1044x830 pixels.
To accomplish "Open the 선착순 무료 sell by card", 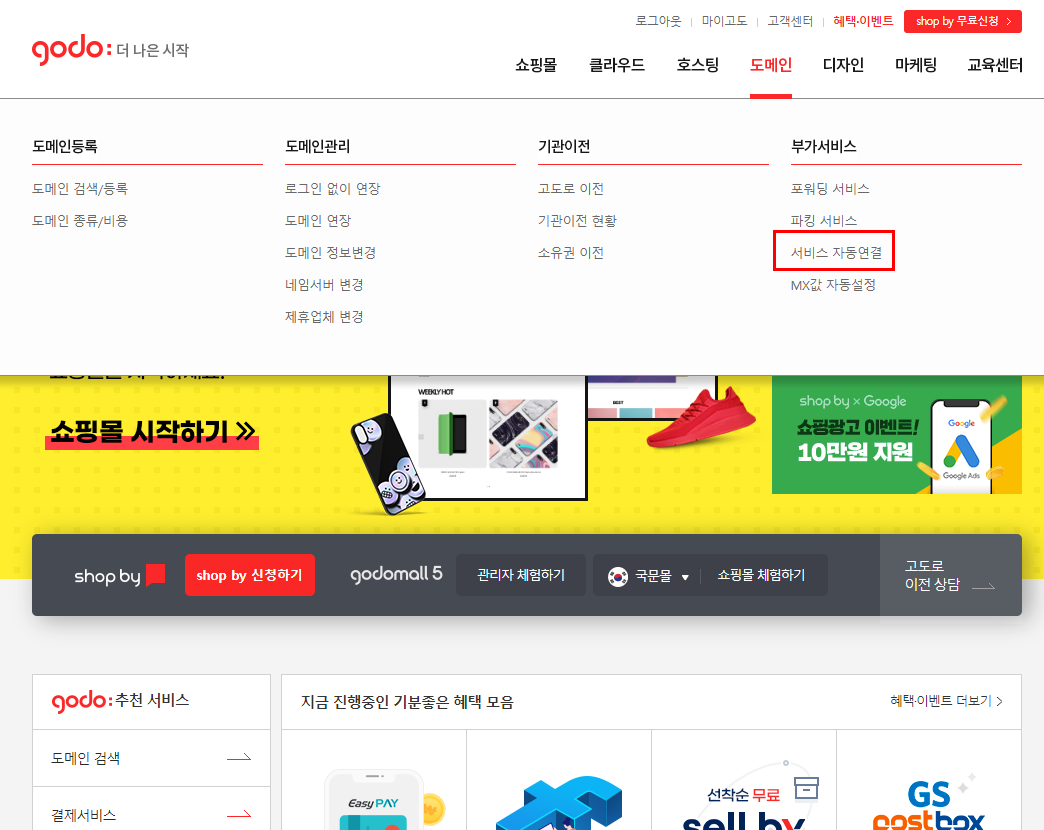I will [744, 780].
